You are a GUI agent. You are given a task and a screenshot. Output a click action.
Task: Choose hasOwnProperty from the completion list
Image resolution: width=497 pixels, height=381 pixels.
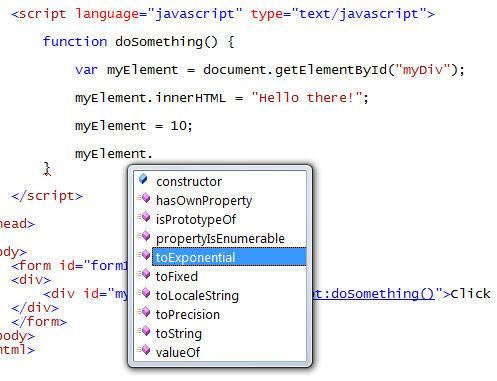tap(204, 201)
